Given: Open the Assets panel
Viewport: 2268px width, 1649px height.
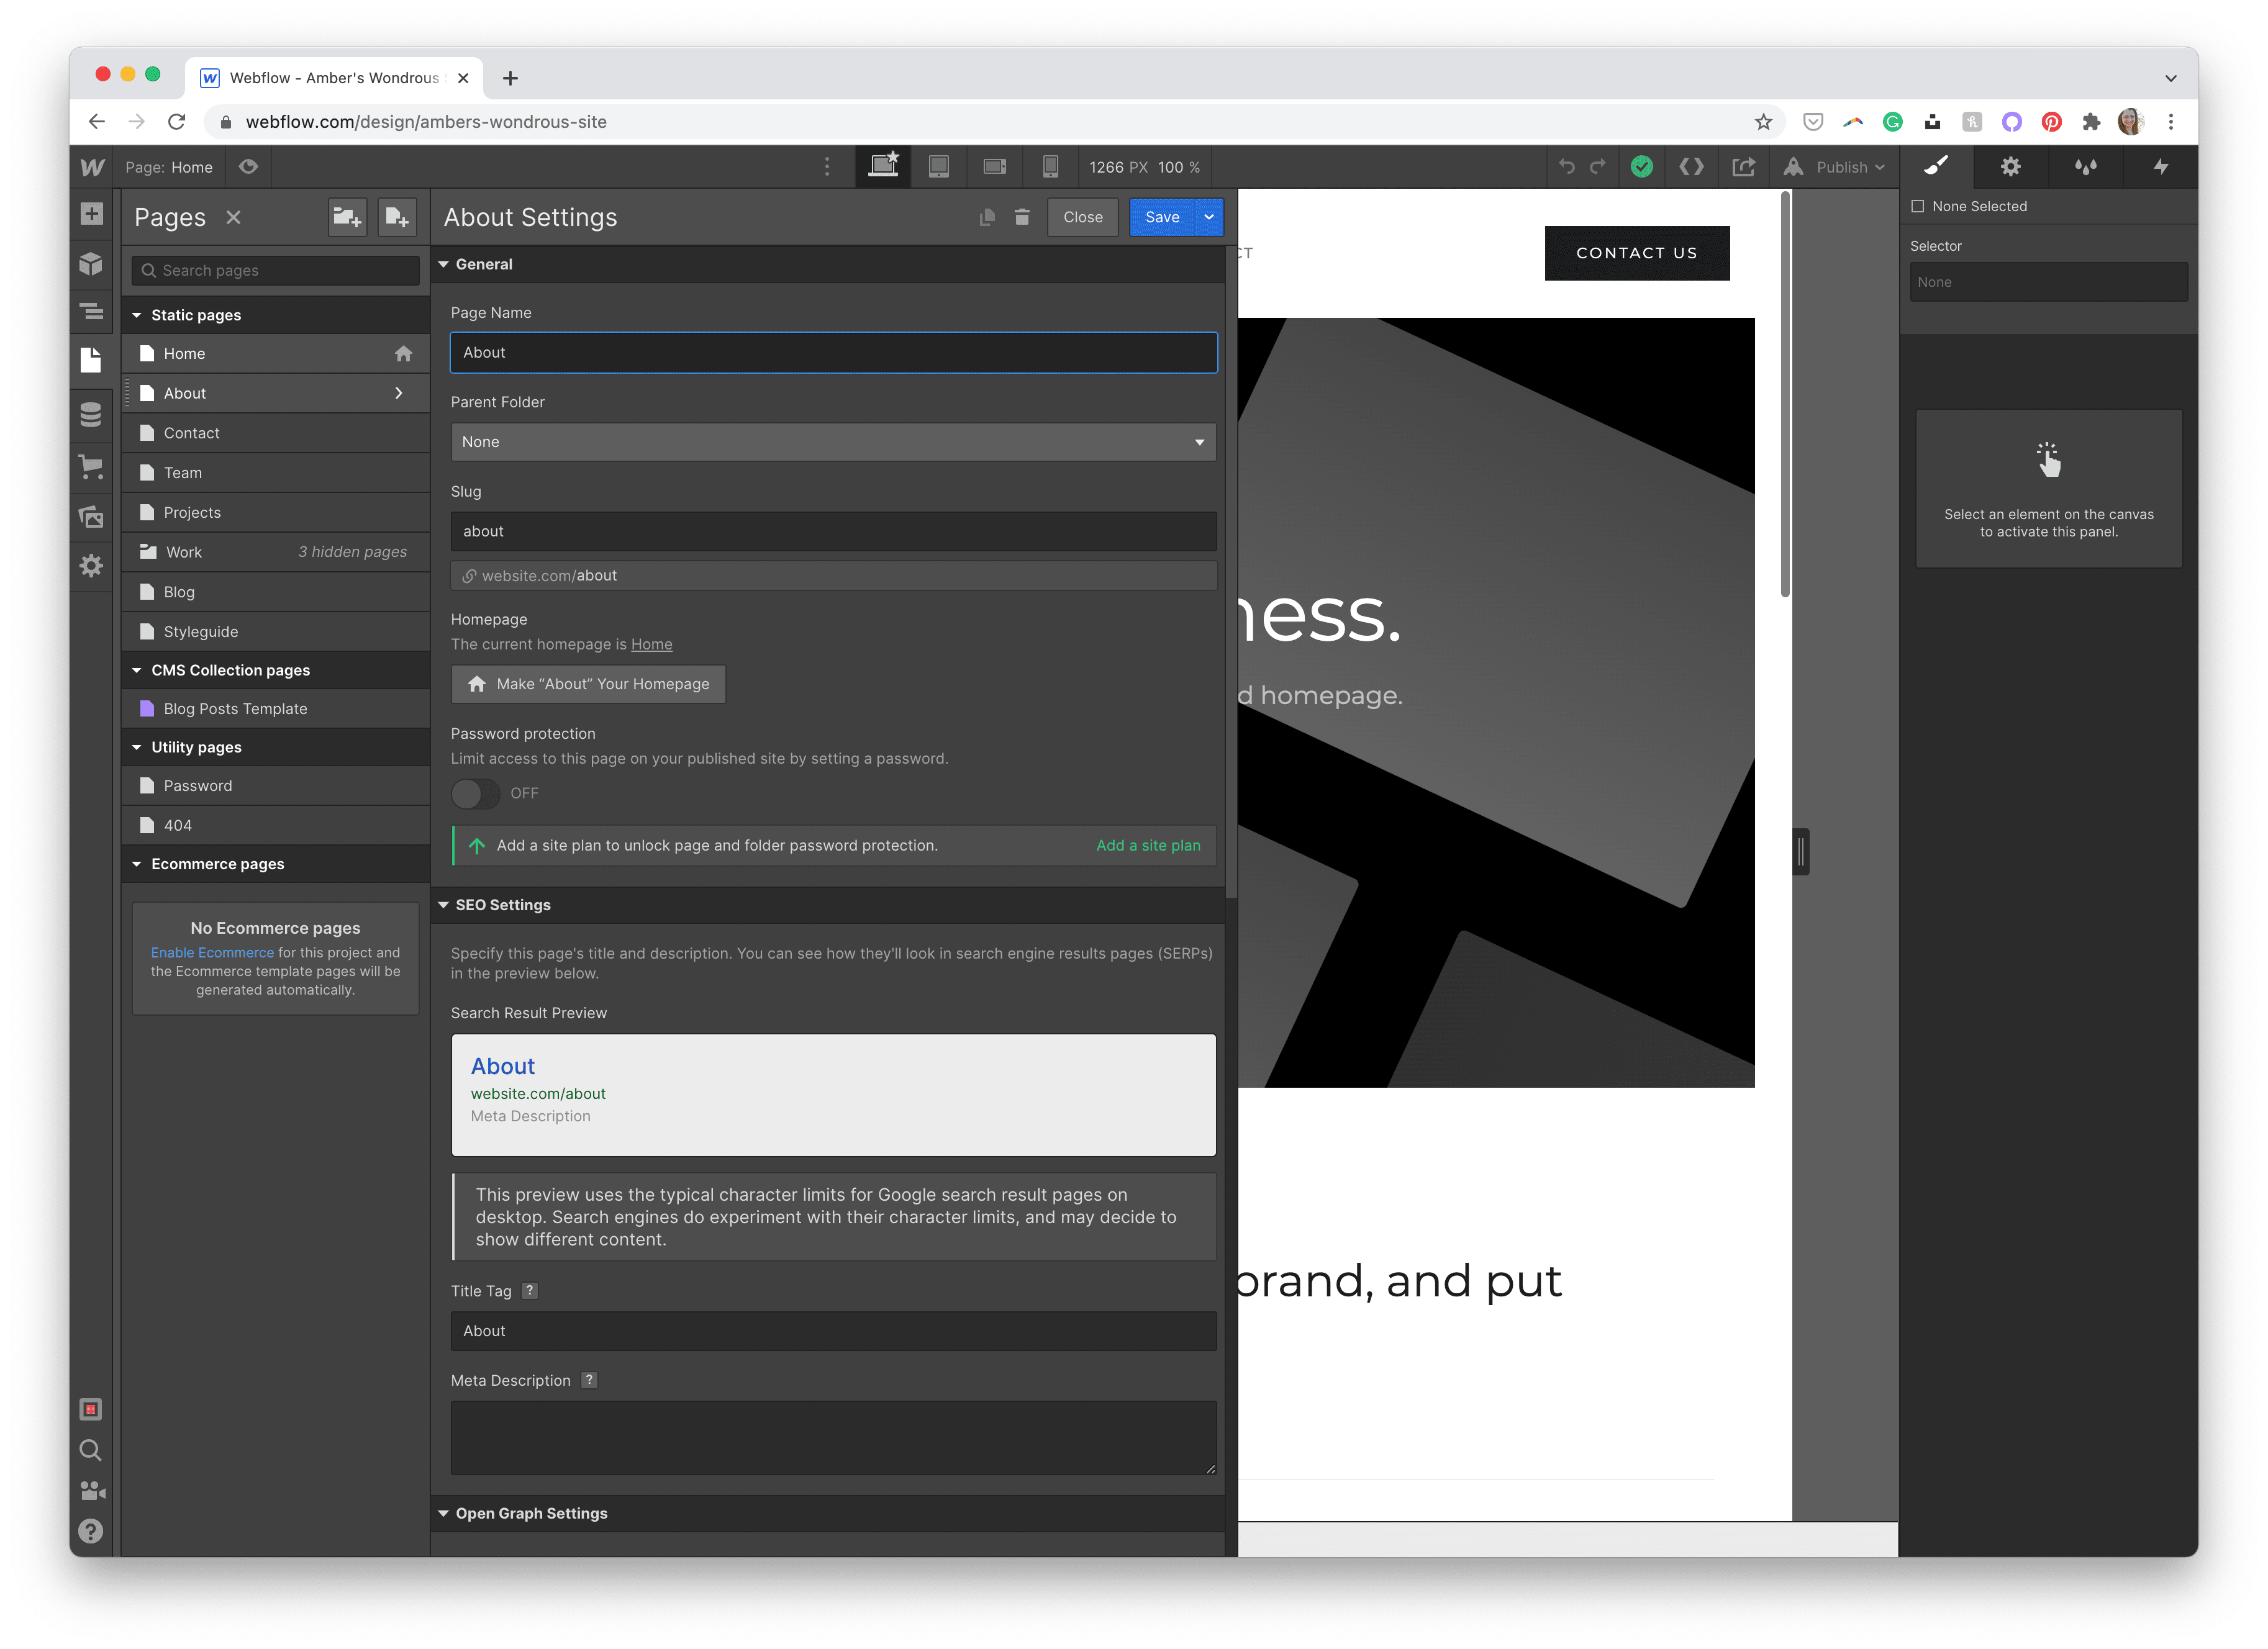Looking at the screenshot, I should point(91,518).
